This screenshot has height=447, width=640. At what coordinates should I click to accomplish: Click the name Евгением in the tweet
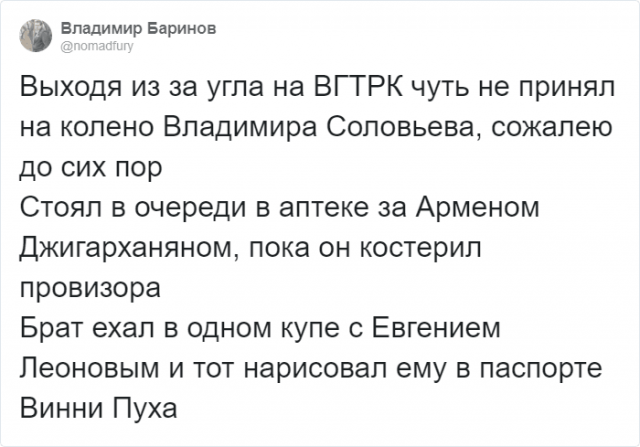click(436, 328)
